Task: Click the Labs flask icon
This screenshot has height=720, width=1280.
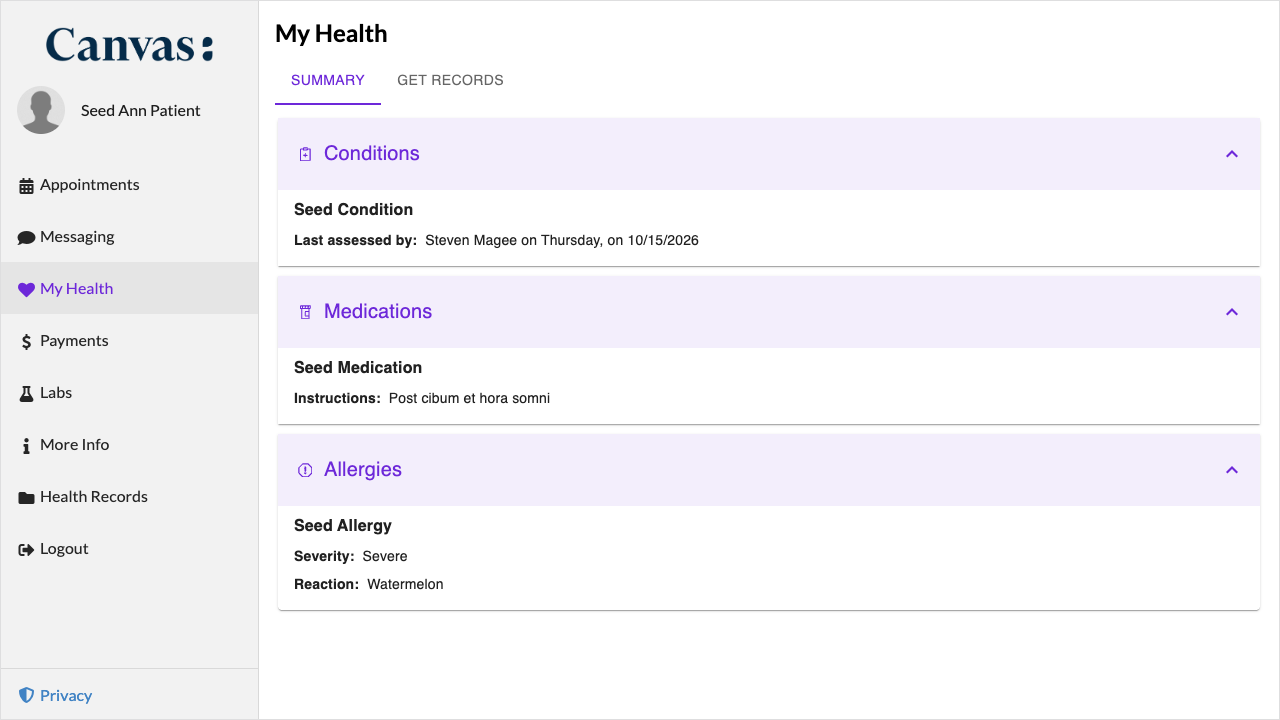Action: point(26,394)
